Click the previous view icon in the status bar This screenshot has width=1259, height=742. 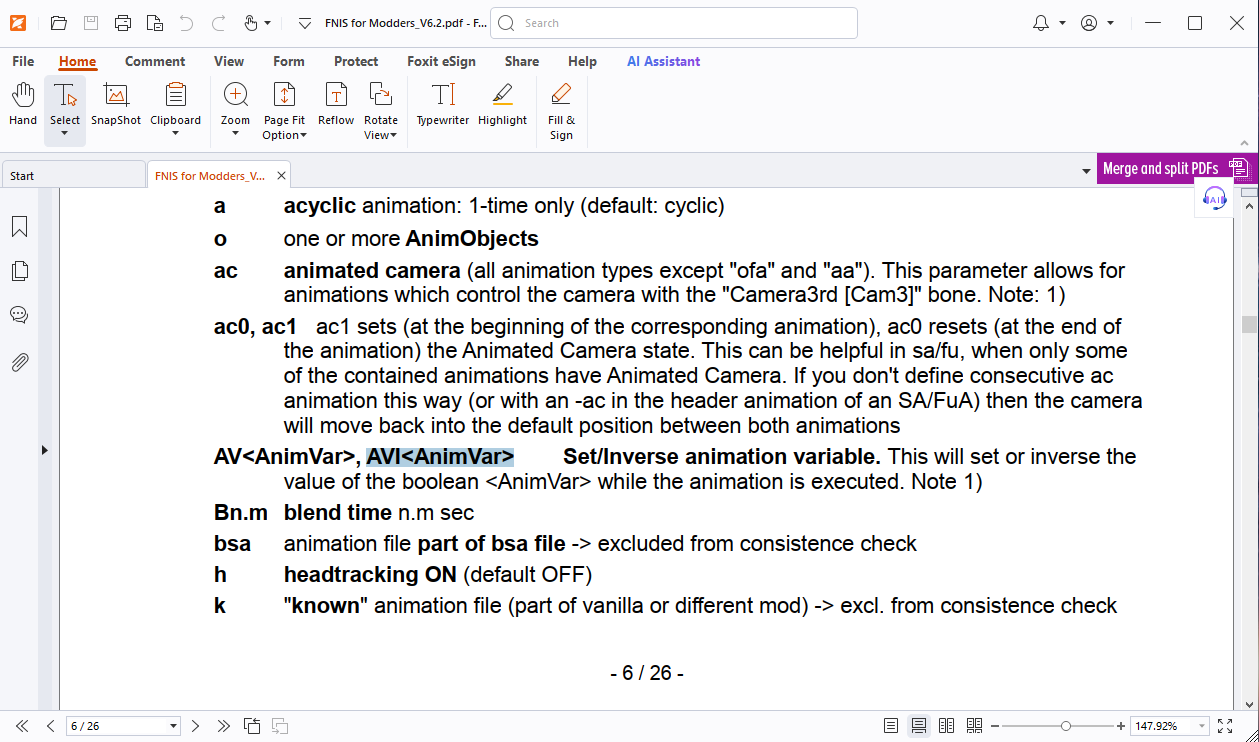coord(252,726)
